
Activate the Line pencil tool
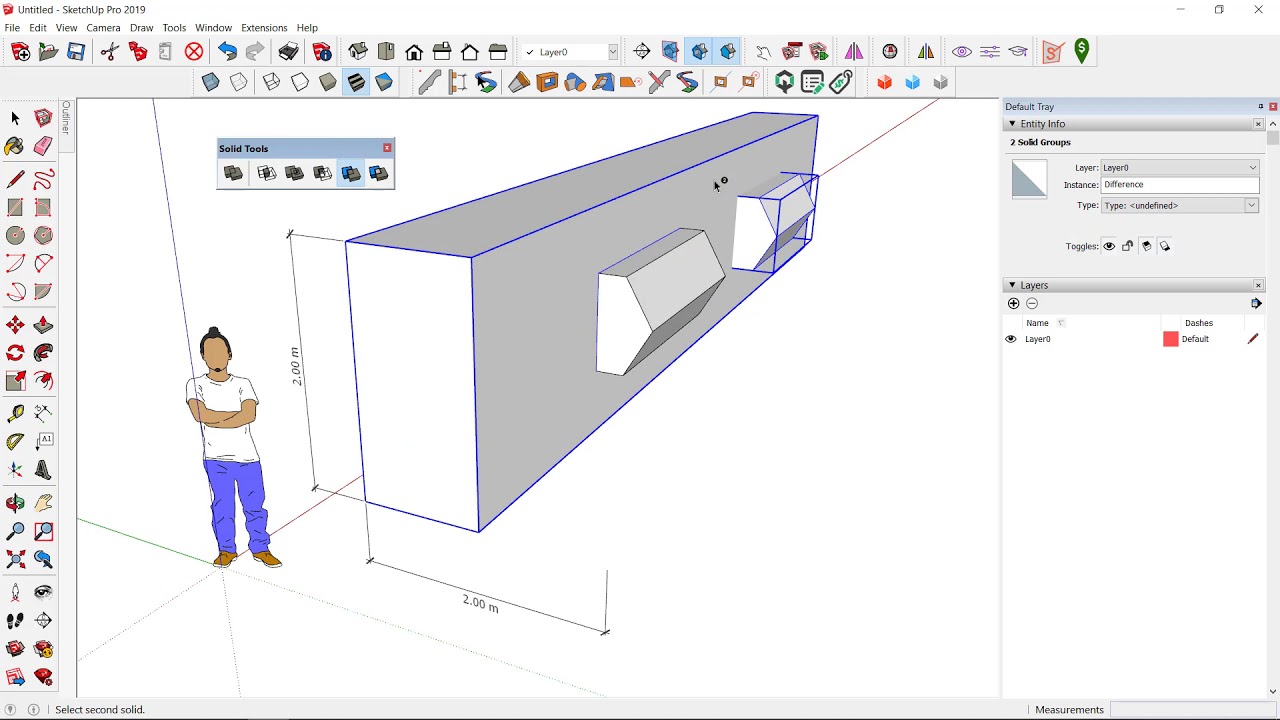pos(15,179)
